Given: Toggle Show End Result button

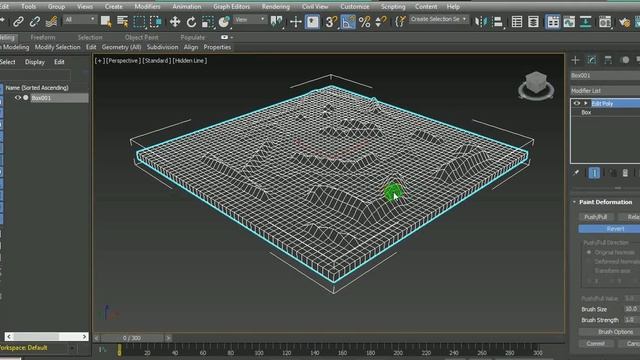Looking at the screenshot, I should coord(594,173).
